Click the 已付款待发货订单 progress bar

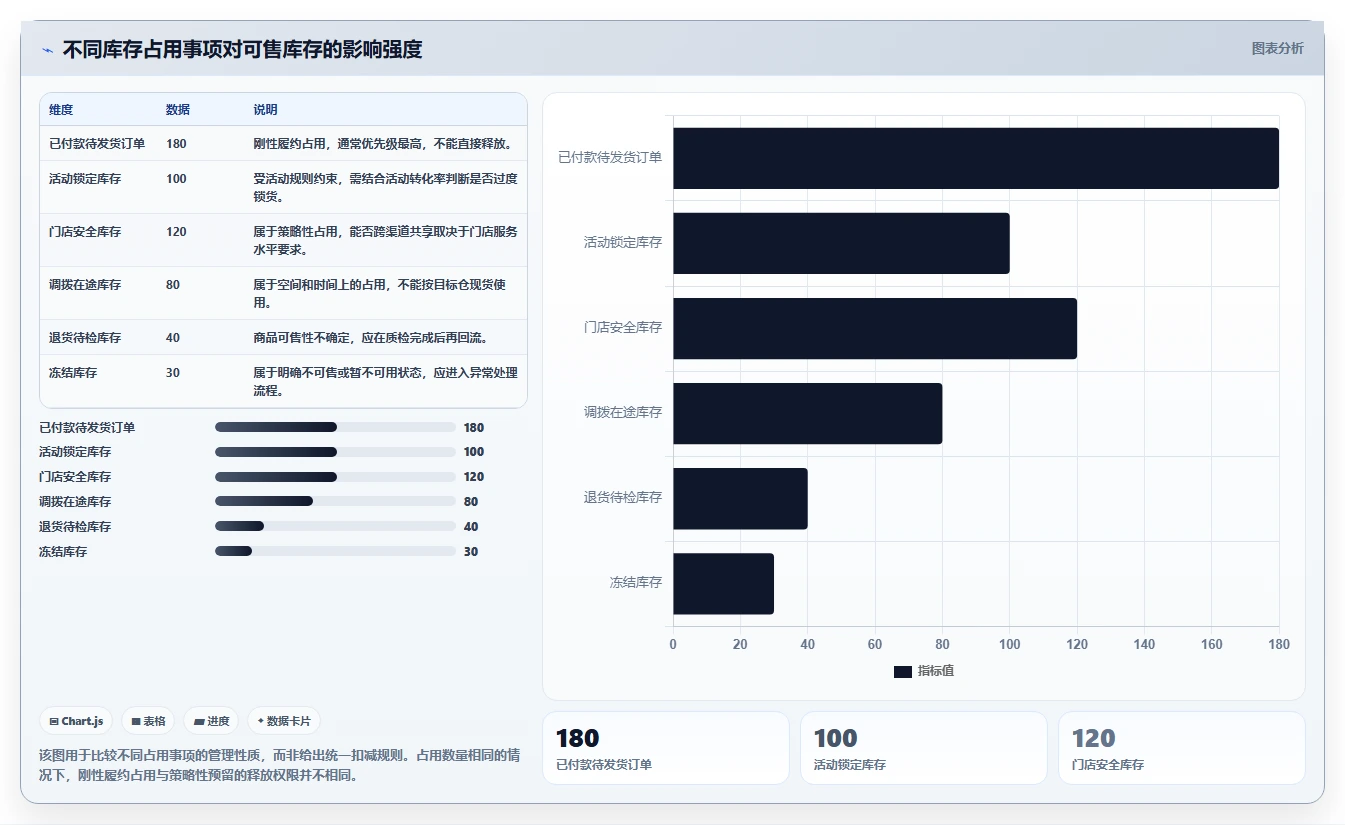click(x=335, y=427)
